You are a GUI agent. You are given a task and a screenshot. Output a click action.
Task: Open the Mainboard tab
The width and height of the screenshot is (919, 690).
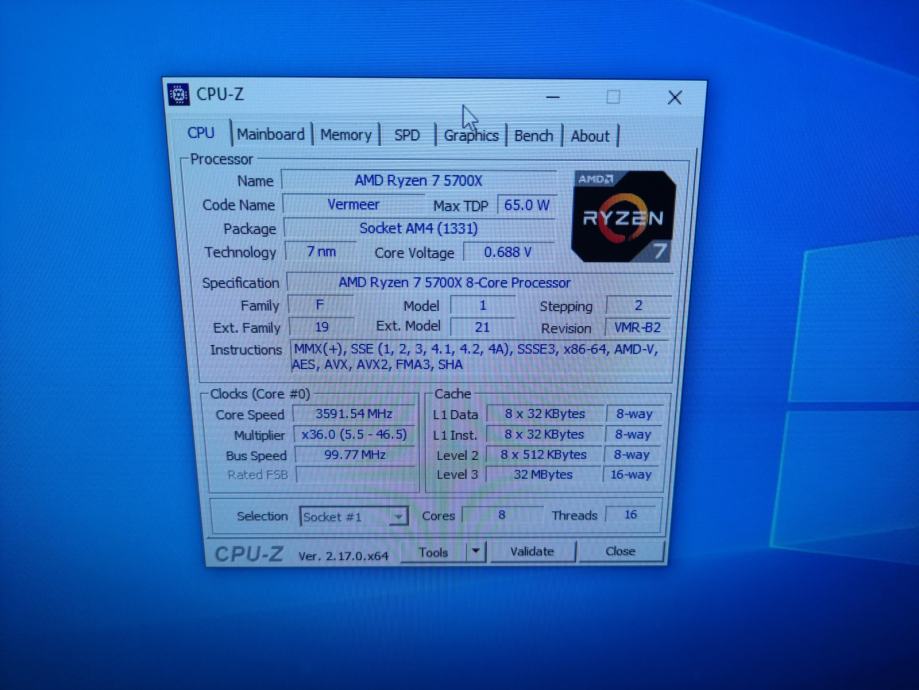[271, 135]
